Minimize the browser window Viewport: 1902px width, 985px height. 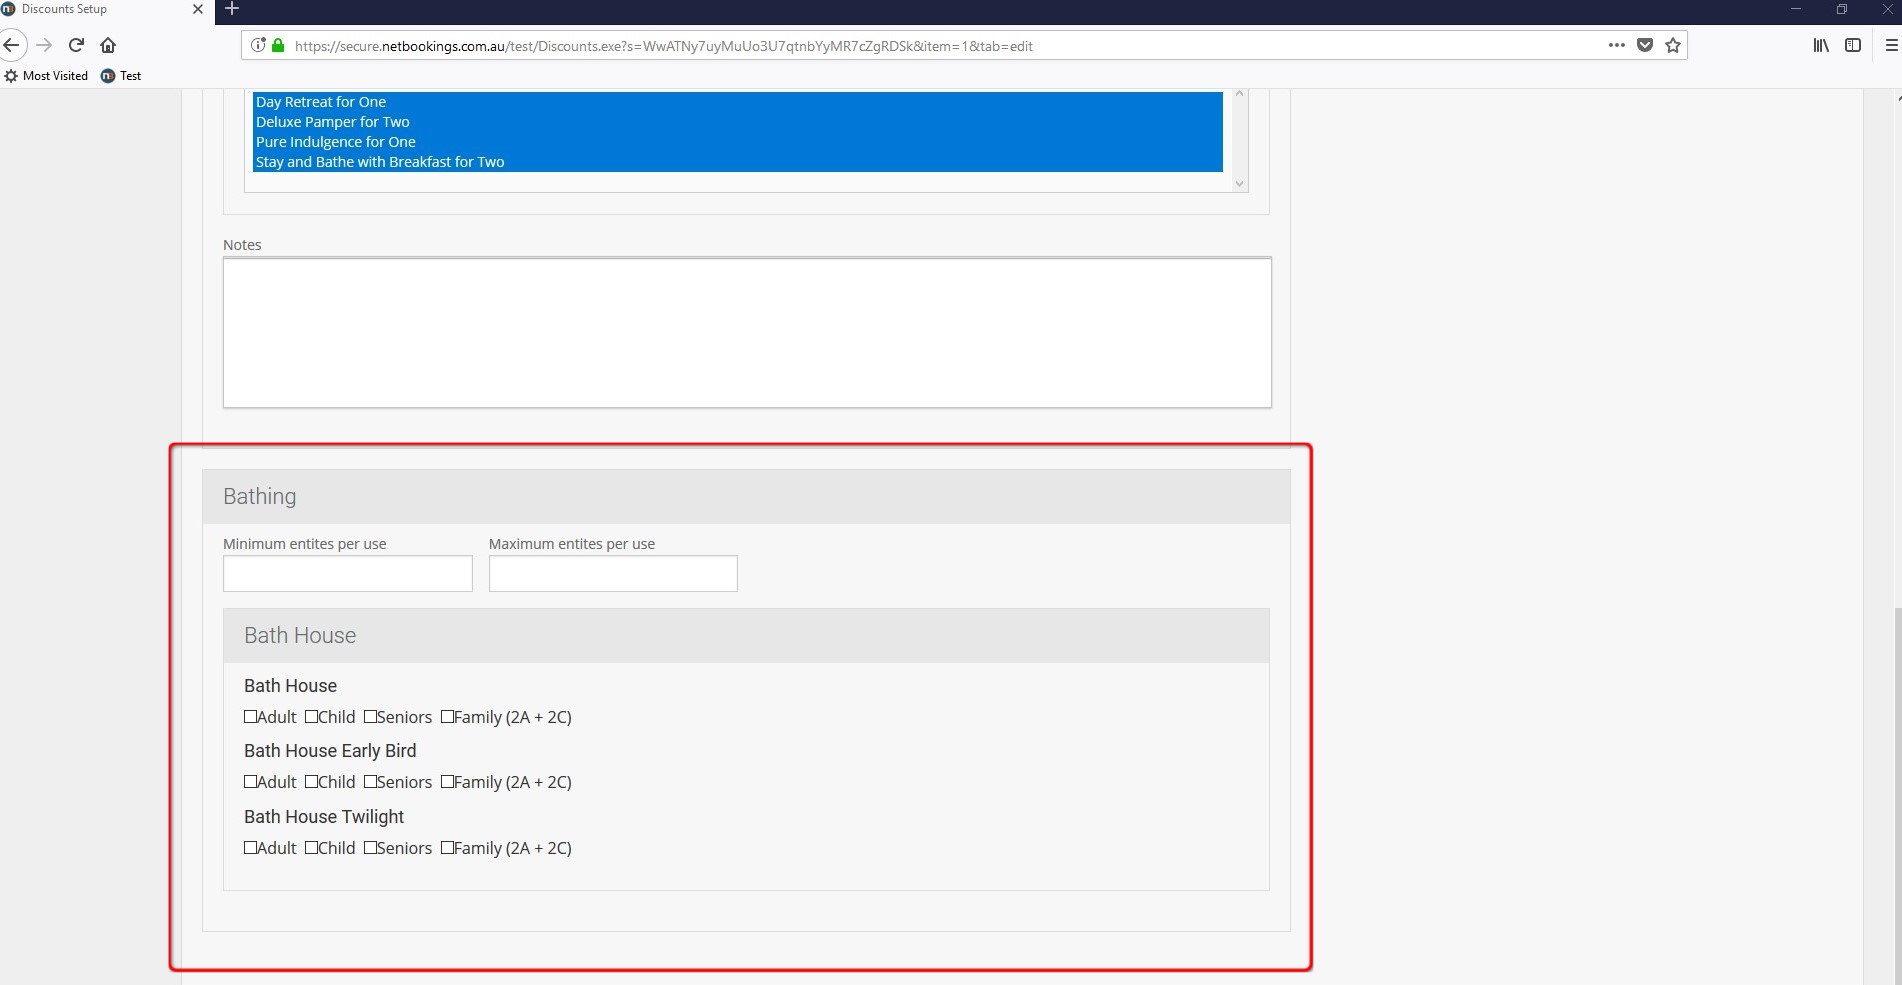click(x=1796, y=9)
